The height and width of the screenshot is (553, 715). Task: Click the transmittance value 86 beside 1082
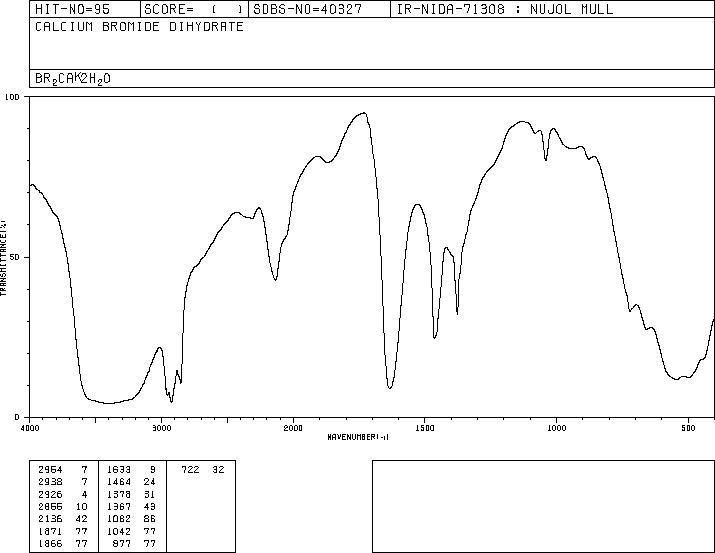click(150, 519)
